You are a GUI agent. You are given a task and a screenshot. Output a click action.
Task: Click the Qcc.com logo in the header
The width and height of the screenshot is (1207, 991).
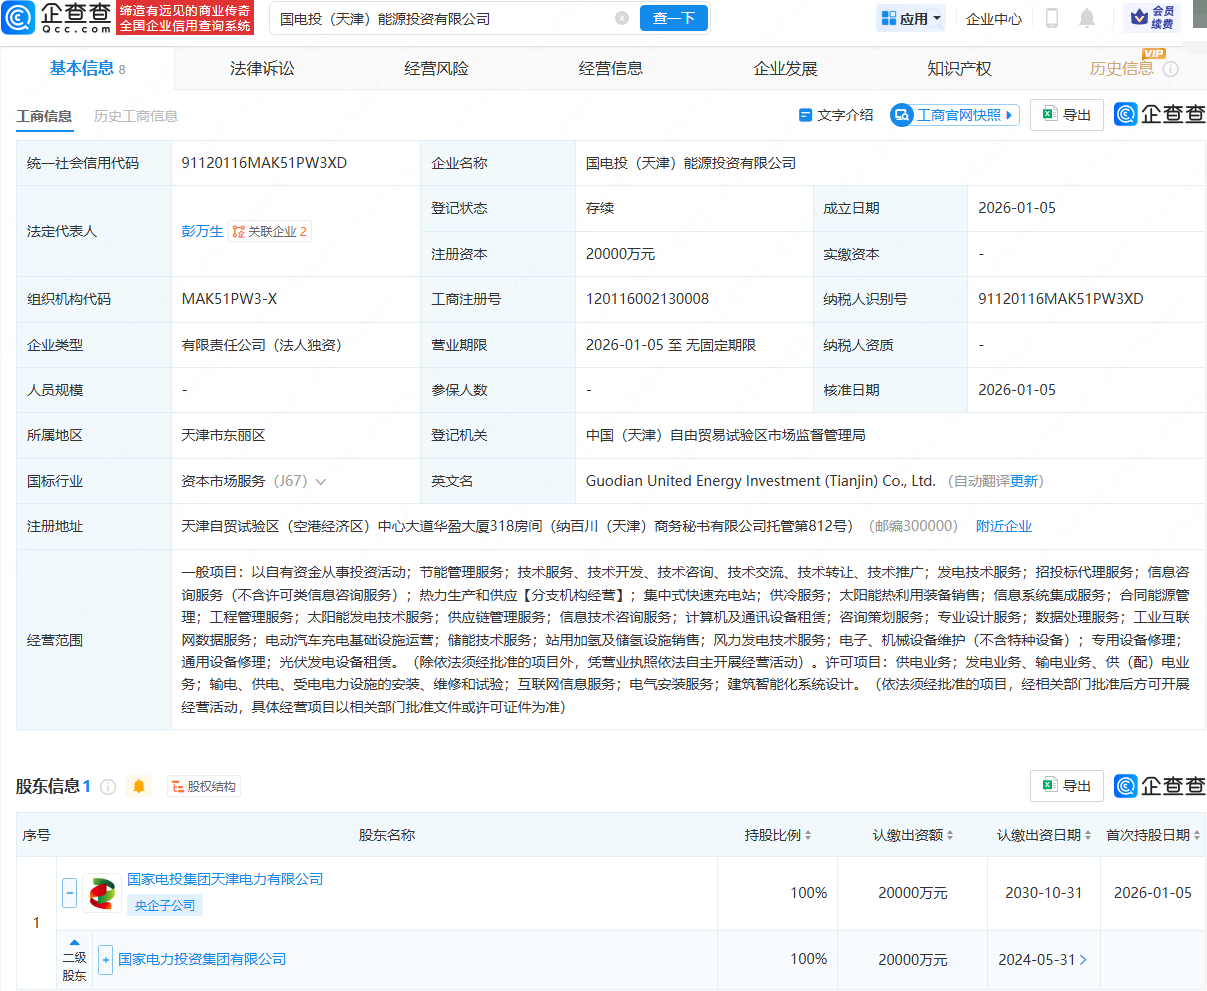(x=57, y=17)
